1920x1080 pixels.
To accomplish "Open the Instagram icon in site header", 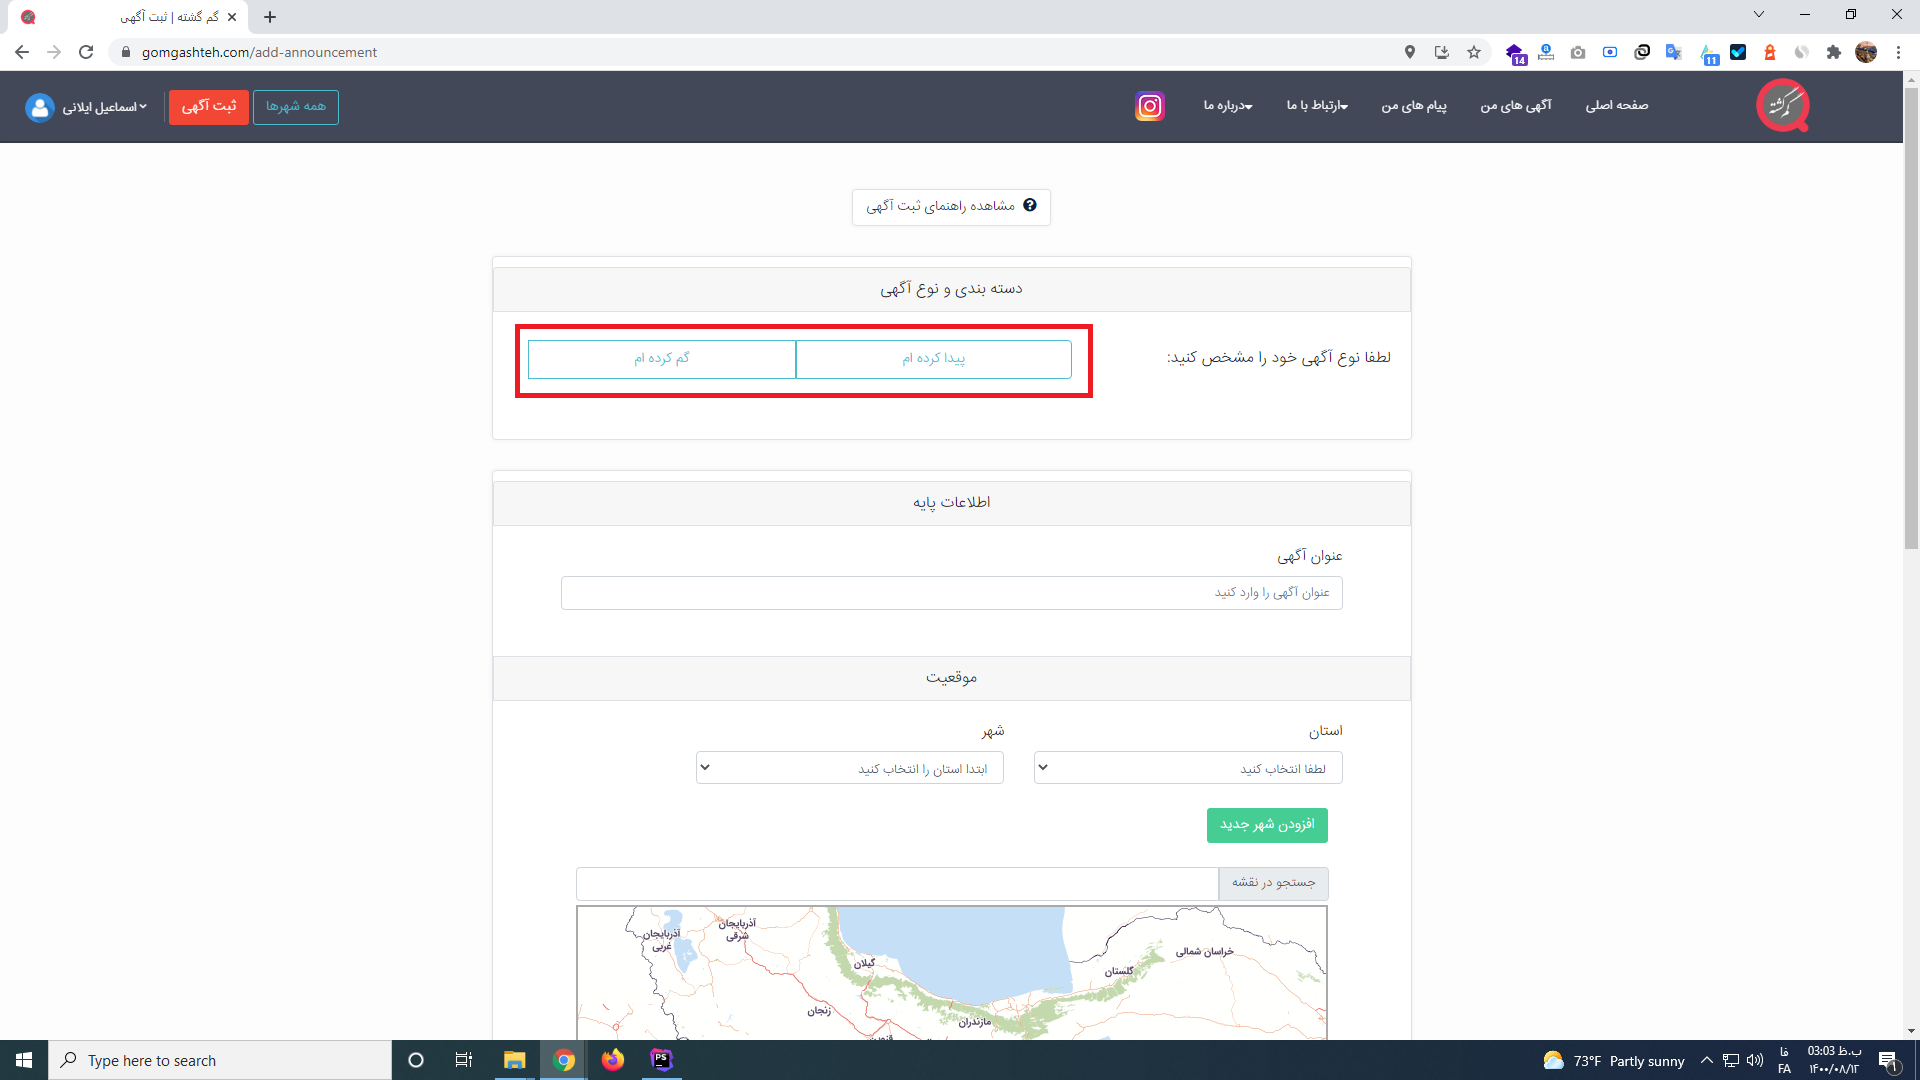I will pyautogui.click(x=1149, y=106).
